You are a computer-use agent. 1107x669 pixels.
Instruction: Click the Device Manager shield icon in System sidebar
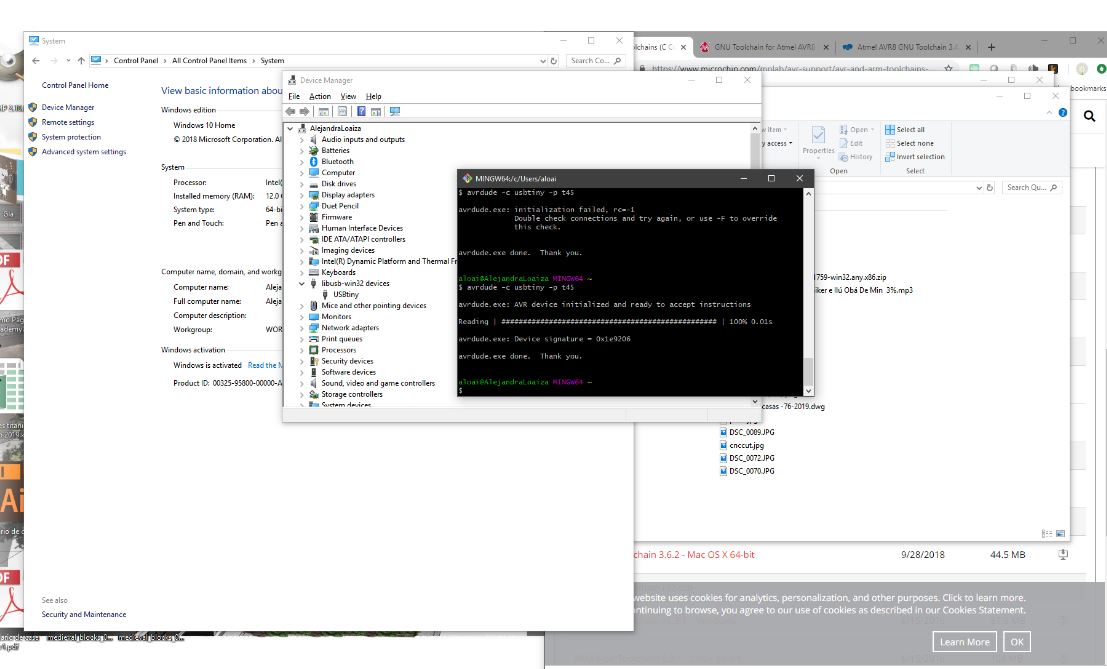pyautogui.click(x=32, y=107)
